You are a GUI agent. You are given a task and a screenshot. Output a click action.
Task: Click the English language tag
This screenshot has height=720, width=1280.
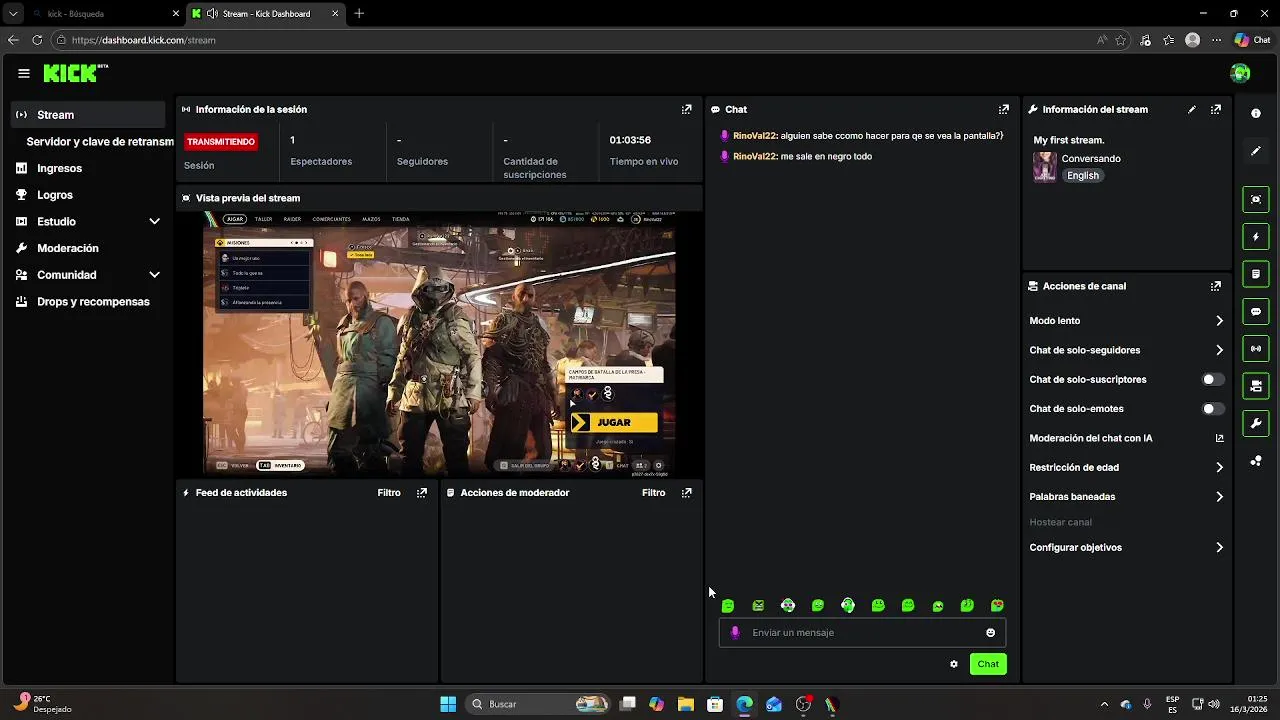click(x=1082, y=176)
